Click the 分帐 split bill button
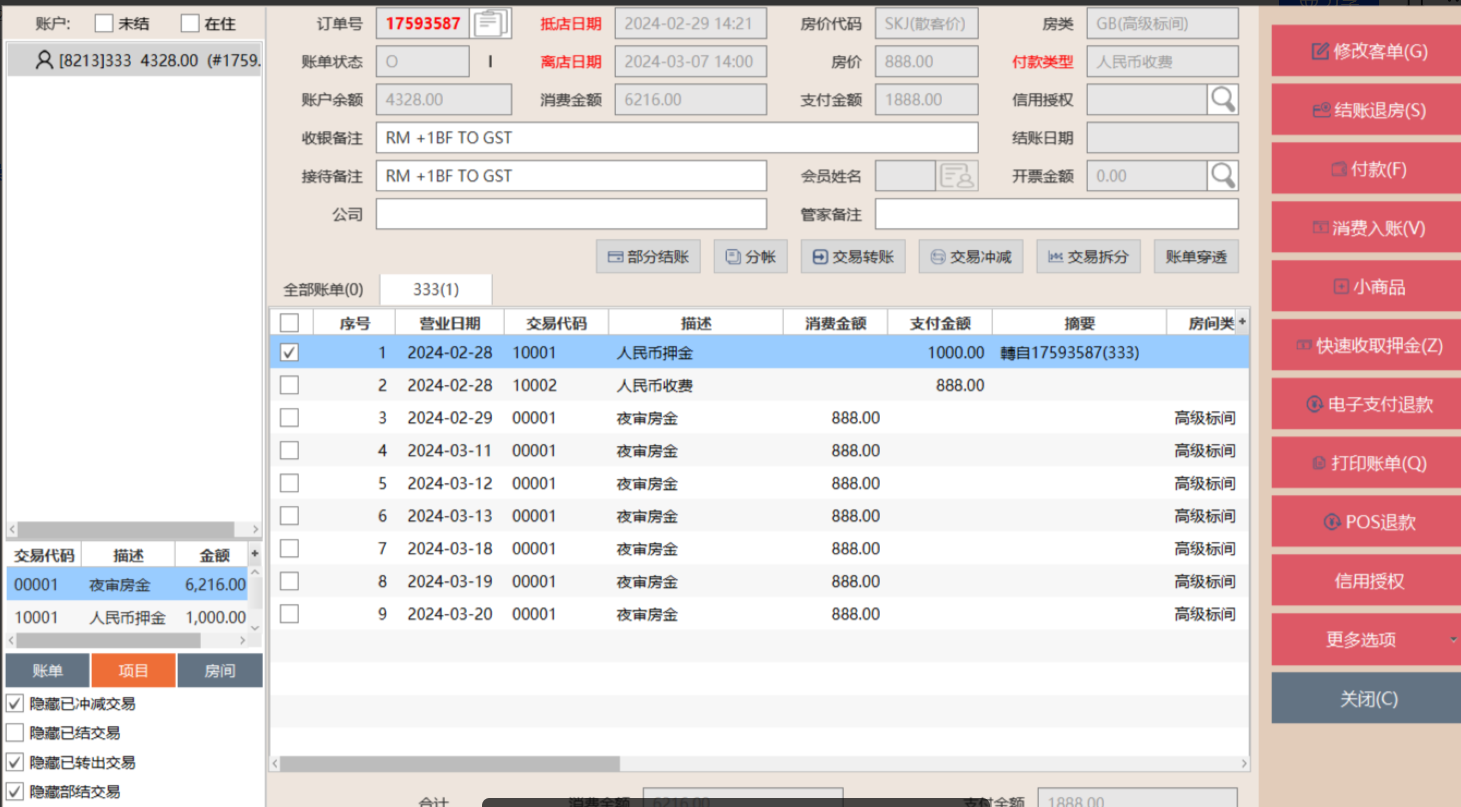The height and width of the screenshot is (807, 1461). (750, 257)
